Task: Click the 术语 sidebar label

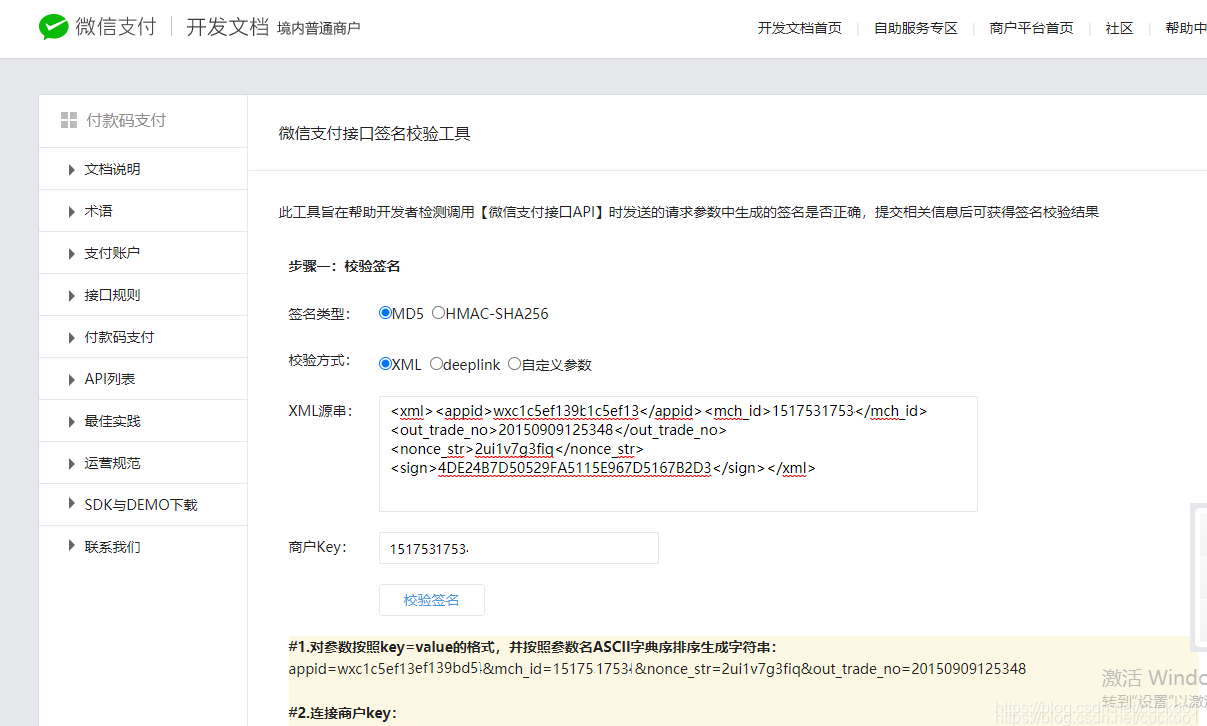Action: click(x=98, y=211)
